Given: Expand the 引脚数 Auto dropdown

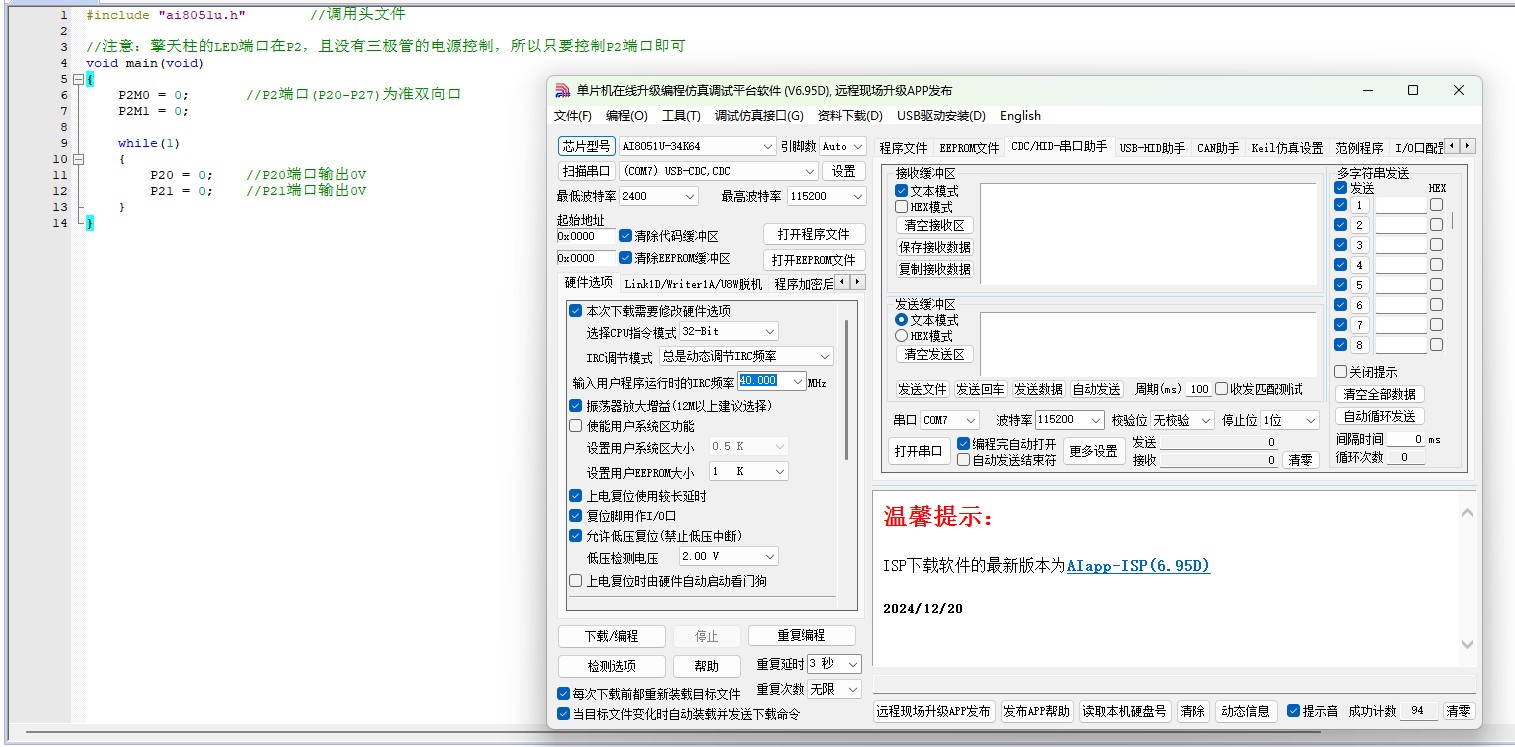Looking at the screenshot, I should click(x=857, y=146).
